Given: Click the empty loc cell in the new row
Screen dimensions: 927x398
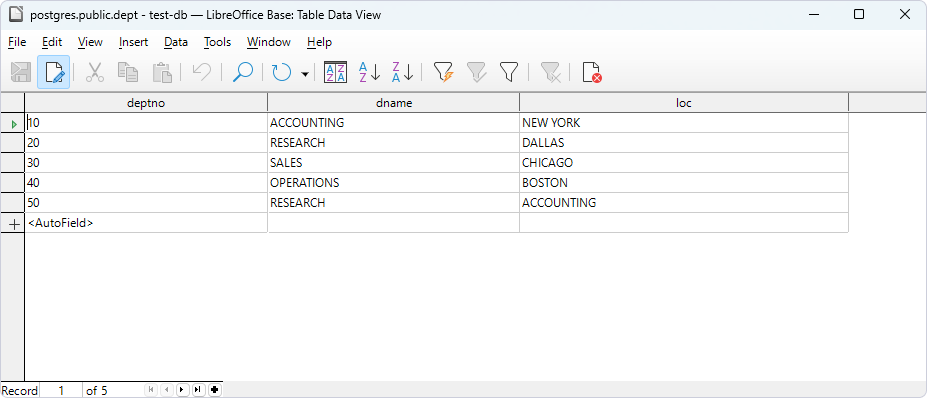Looking at the screenshot, I should (x=684, y=223).
